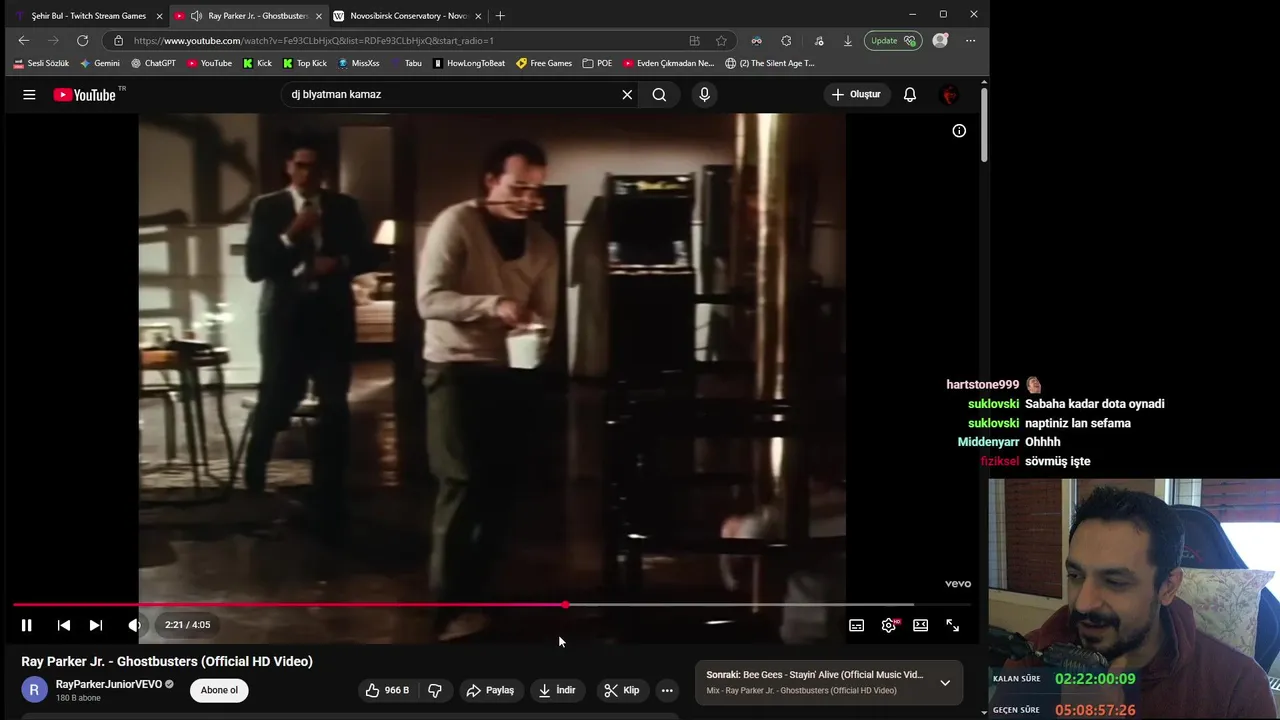Open Free Games bookmark
The height and width of the screenshot is (720, 1280).
click(544, 63)
